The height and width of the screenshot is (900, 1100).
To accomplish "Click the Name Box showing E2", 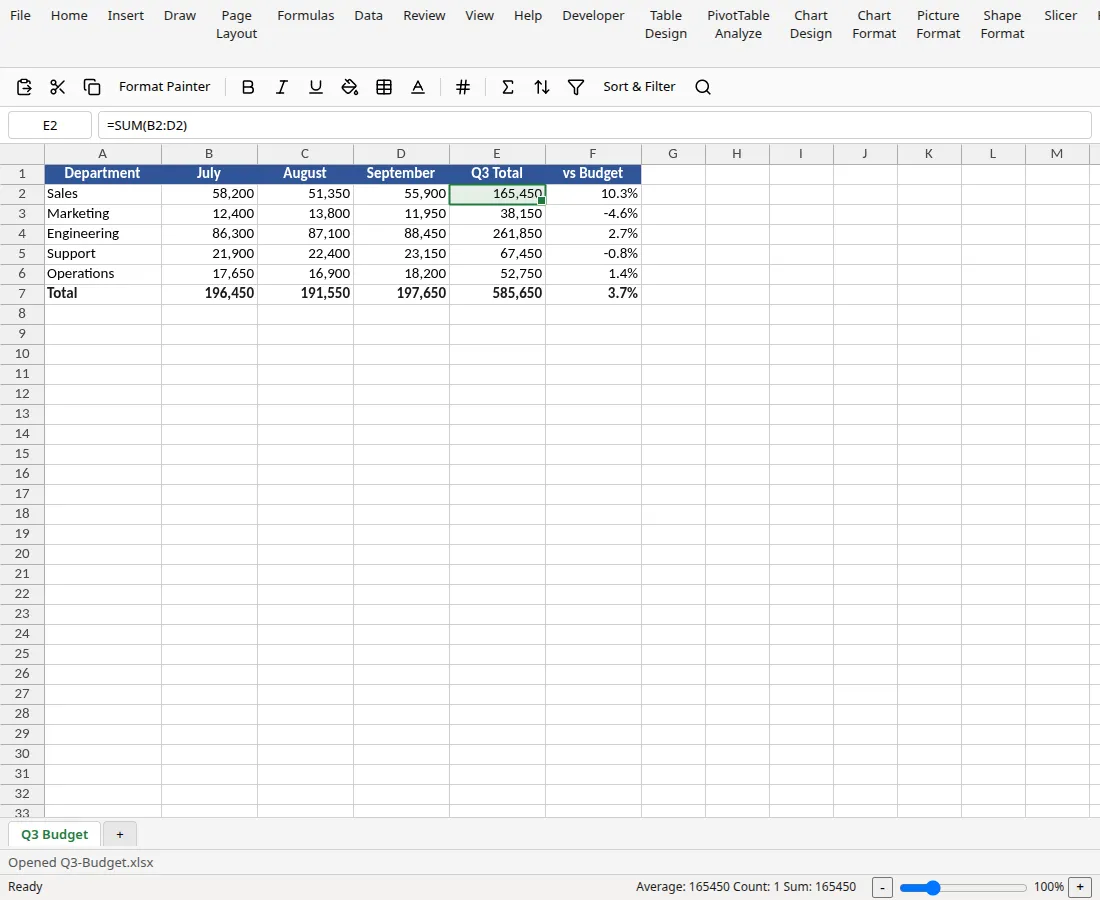I will (x=50, y=126).
